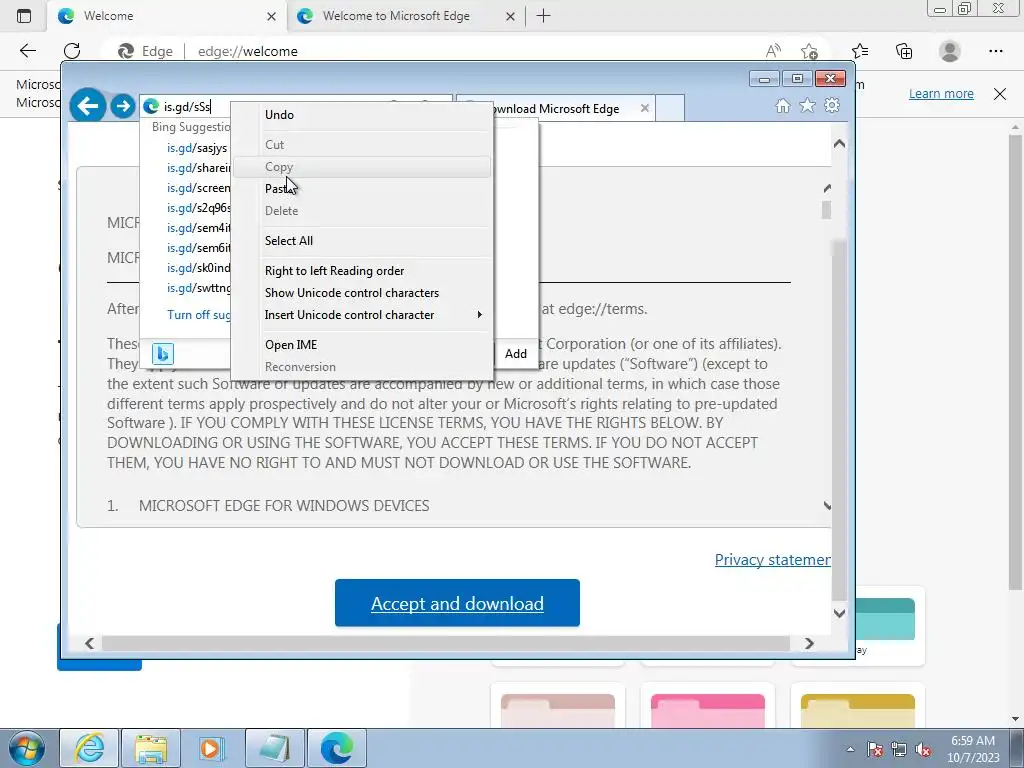The height and width of the screenshot is (768, 1024).
Task: Open Internet Explorer home icon
Action: click(x=782, y=106)
